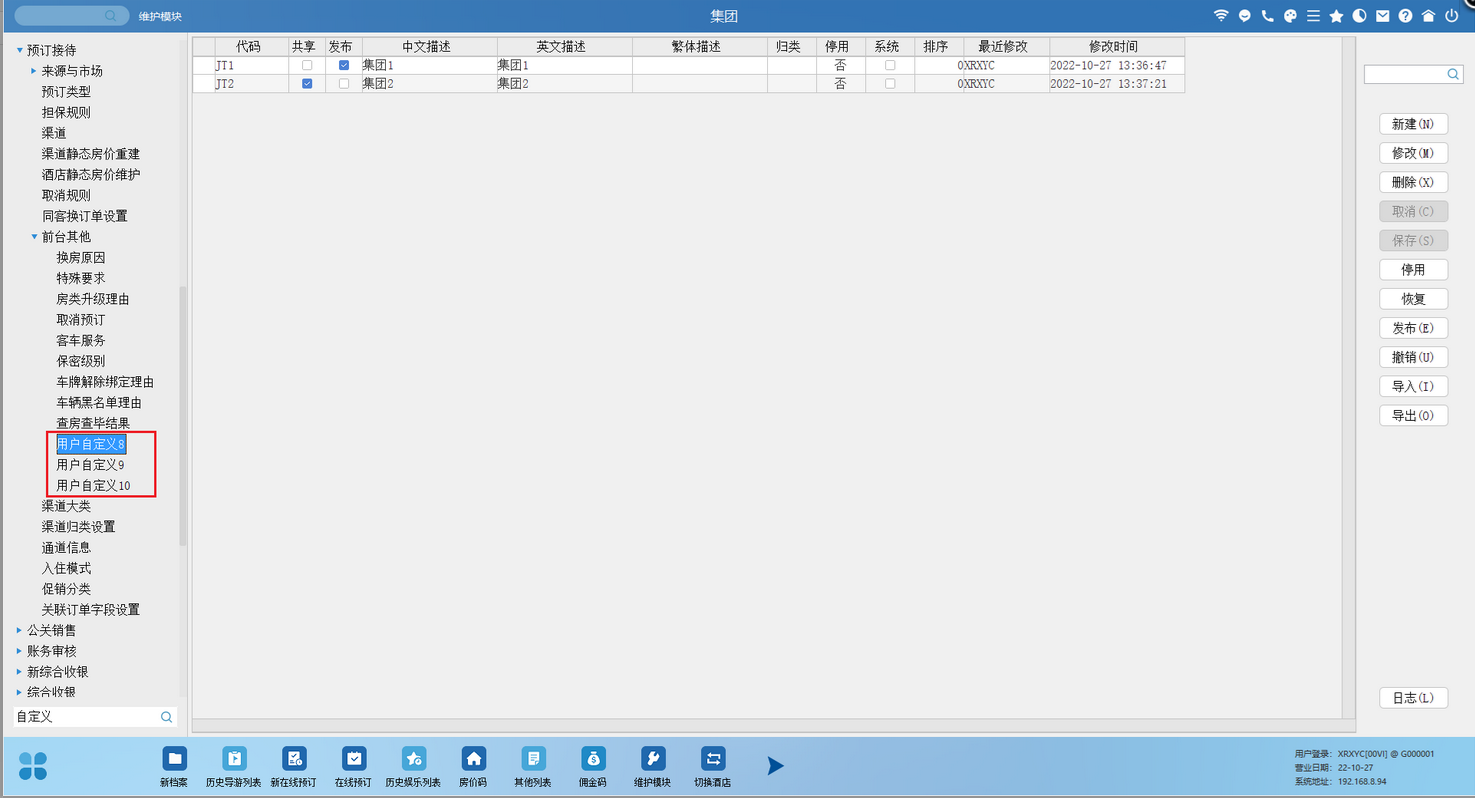Viewport: 1475px width, 798px height.
Task: Collapse the 前台其他 tree node
Action: 34,237
